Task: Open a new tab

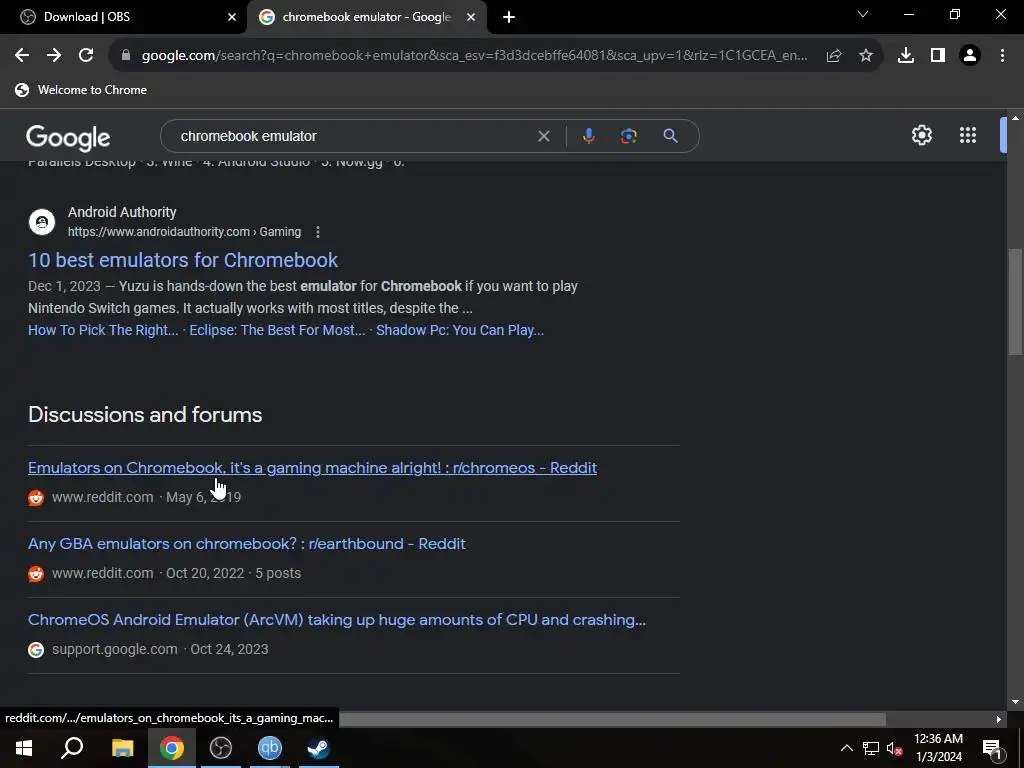Action: [x=509, y=17]
